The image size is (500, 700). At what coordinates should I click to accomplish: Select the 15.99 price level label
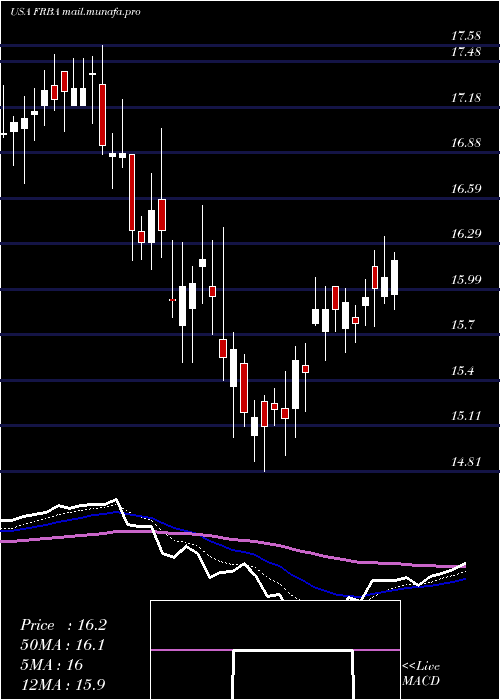point(466,280)
